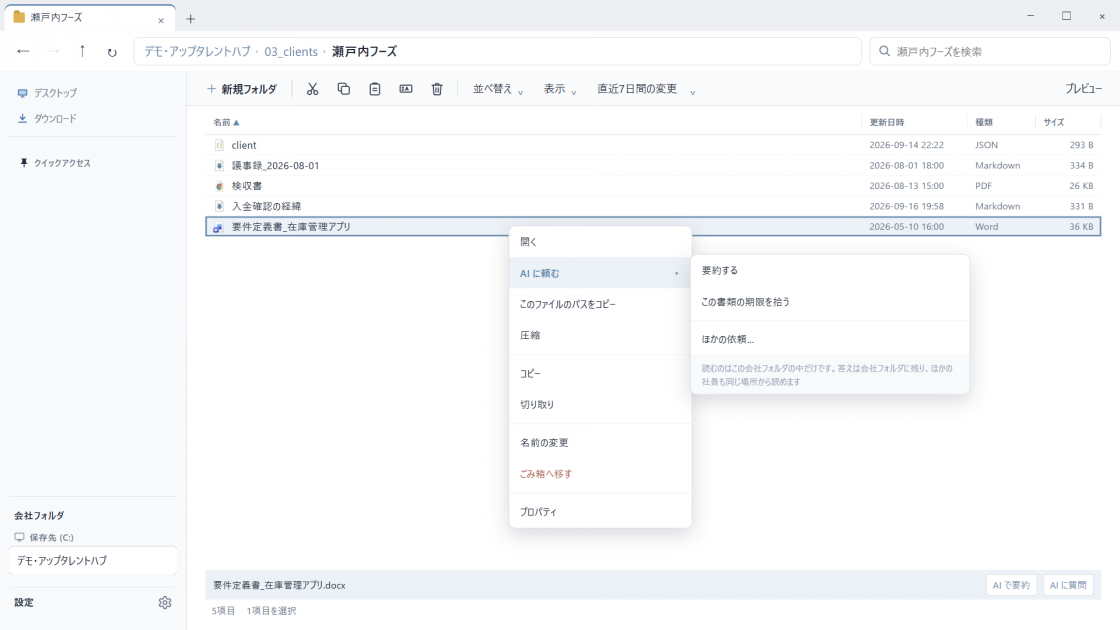Click the 設定 label in the sidebar

(x=24, y=603)
